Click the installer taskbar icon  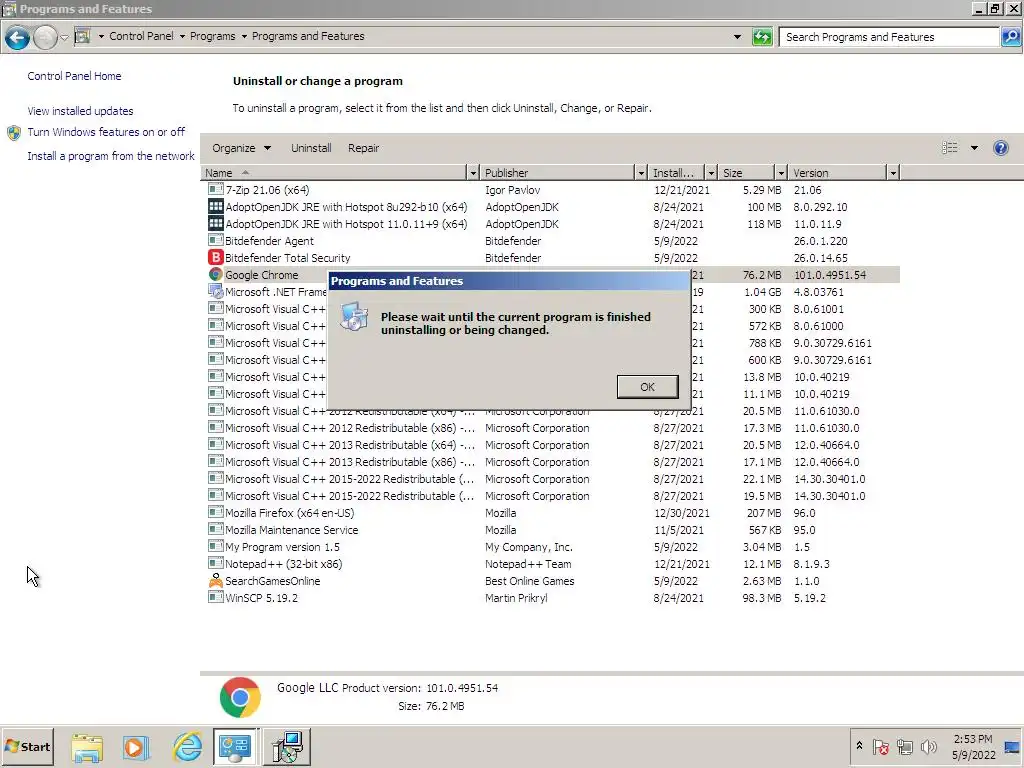287,746
